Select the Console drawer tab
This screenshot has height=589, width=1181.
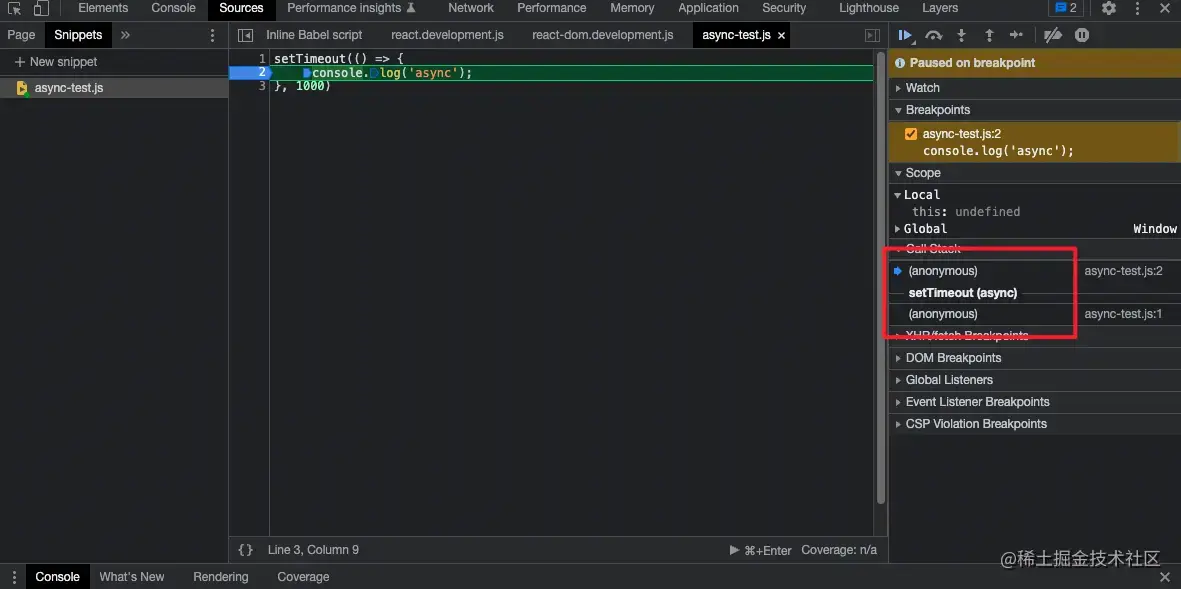pyautogui.click(x=57, y=577)
